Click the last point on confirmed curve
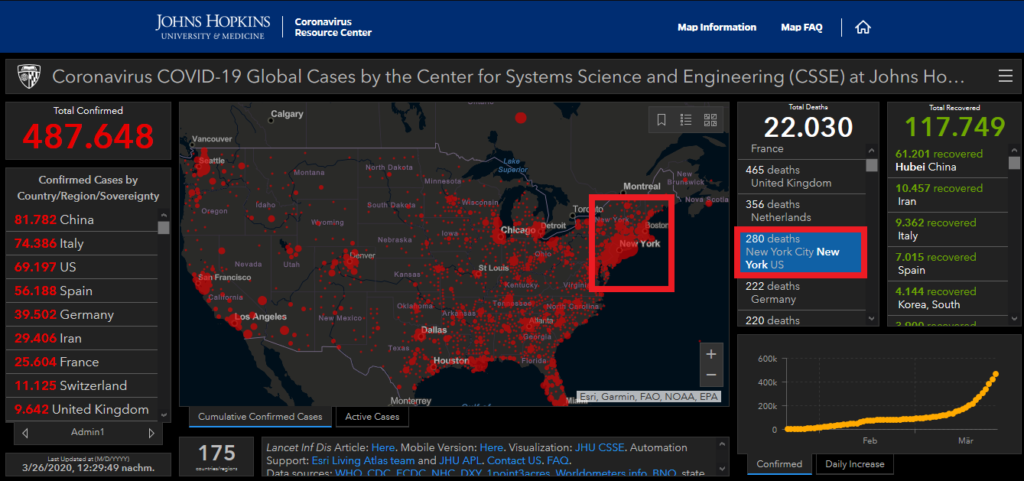 click(x=996, y=375)
